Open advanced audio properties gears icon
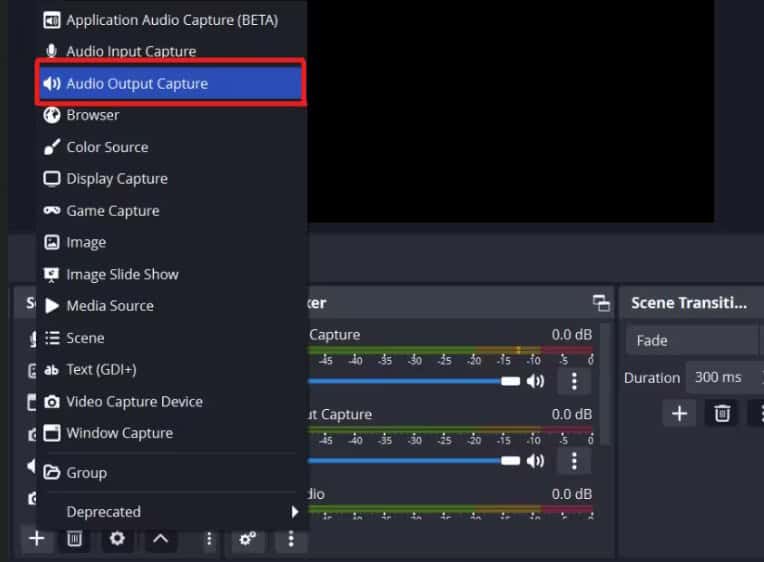 [248, 539]
